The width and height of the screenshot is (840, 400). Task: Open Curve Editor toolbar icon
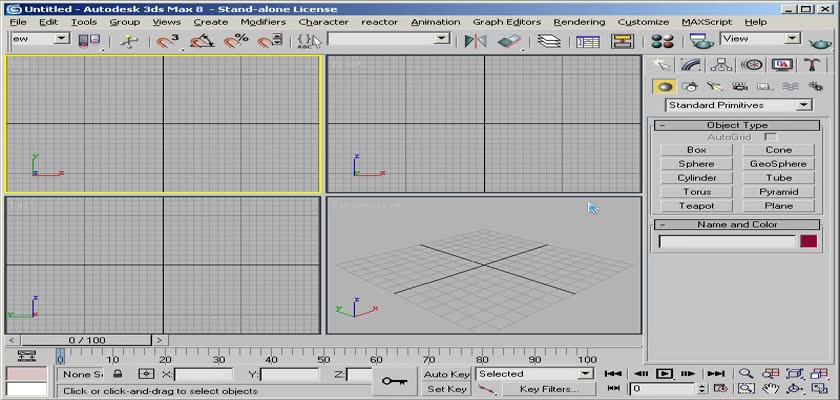(x=588, y=41)
